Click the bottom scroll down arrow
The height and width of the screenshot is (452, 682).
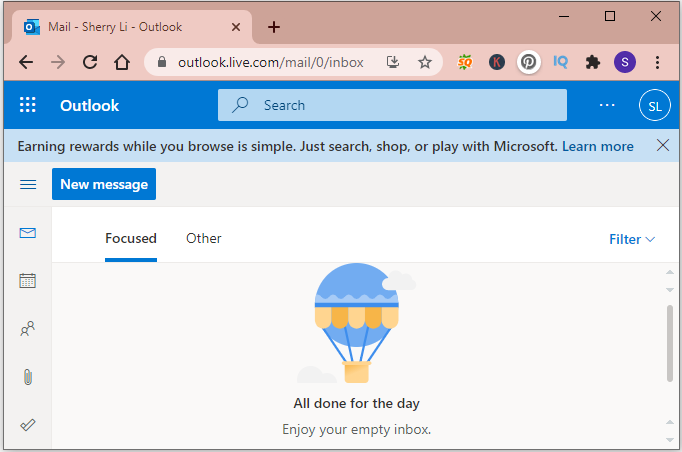[x=670, y=440]
